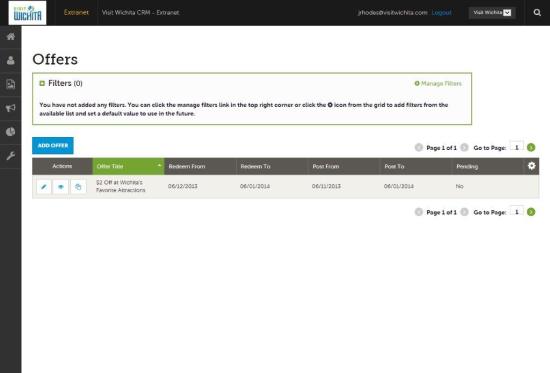Click bottom Go to Page input field
Image resolution: width=550 pixels, height=373 pixels.
click(517, 212)
